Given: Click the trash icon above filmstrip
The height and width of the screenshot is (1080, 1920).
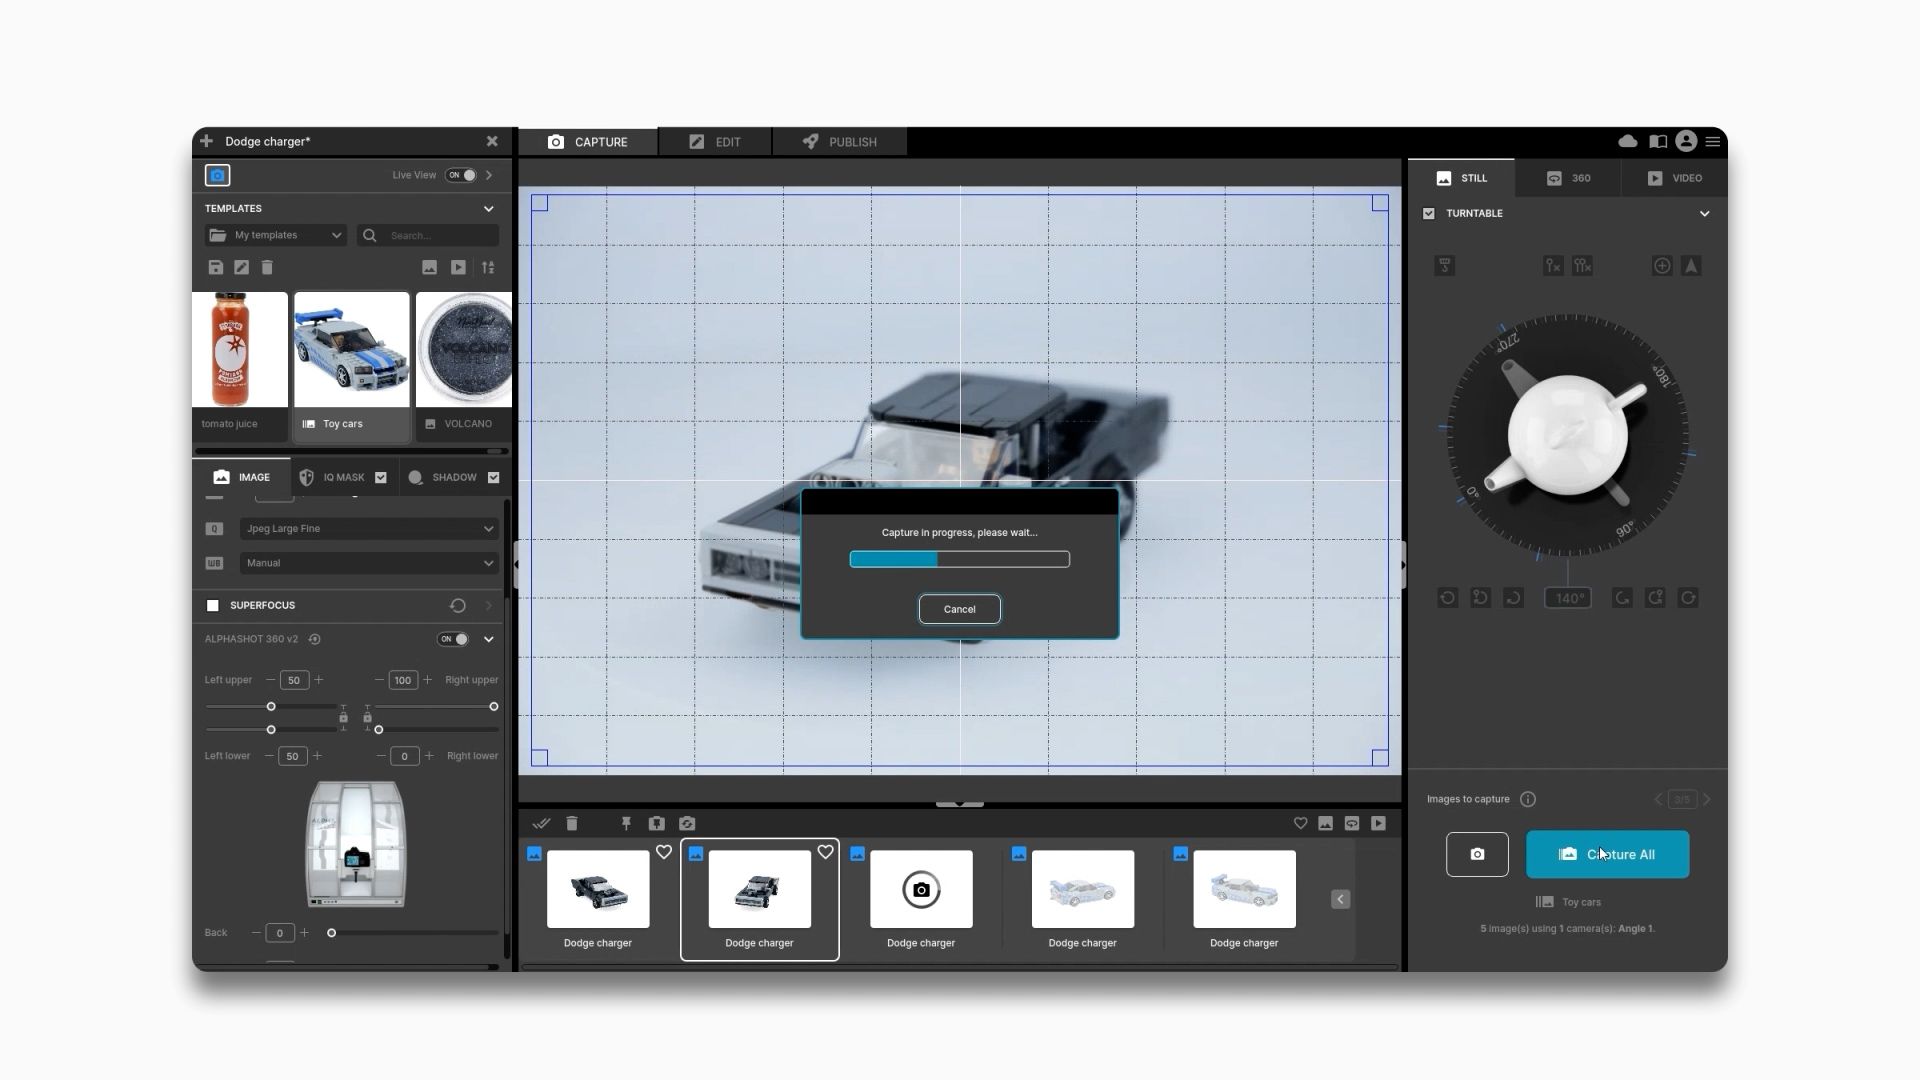Looking at the screenshot, I should [572, 823].
